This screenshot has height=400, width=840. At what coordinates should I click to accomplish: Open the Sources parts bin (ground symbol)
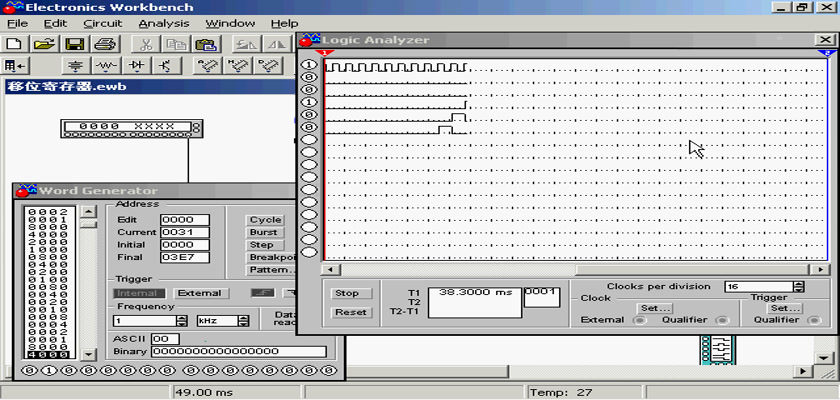[76, 66]
